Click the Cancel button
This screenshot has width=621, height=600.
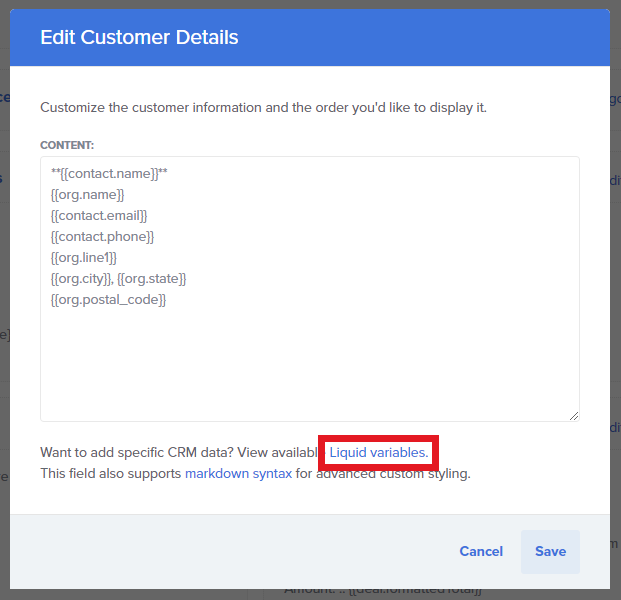481,551
